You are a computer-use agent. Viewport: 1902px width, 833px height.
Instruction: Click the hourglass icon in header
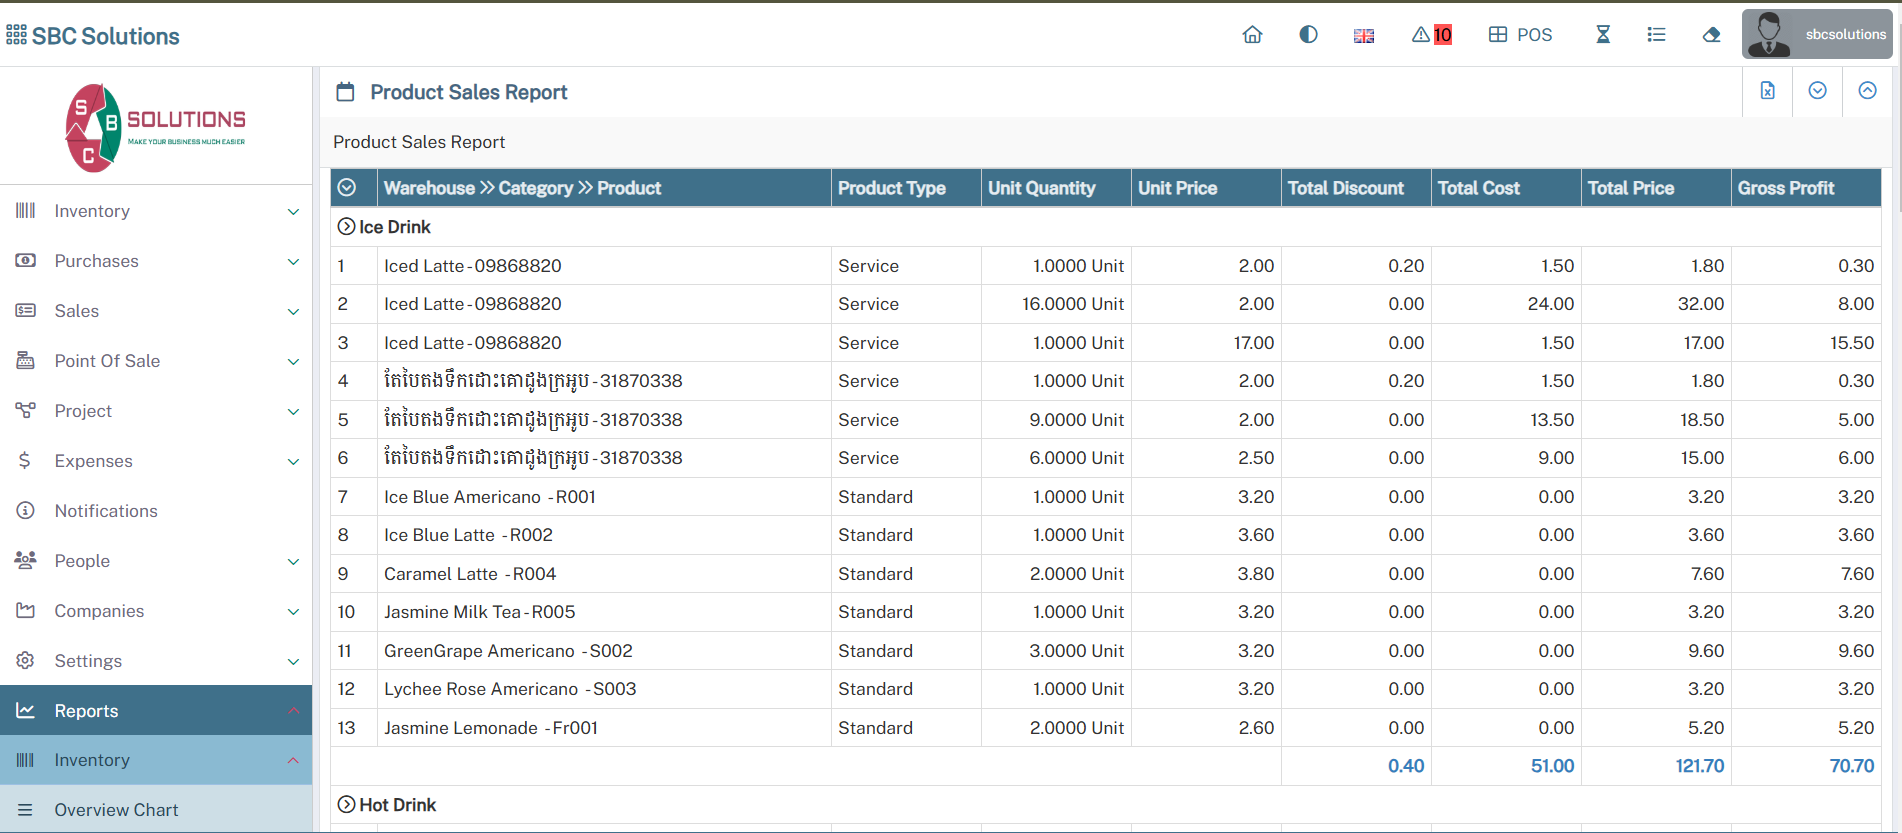[1603, 35]
